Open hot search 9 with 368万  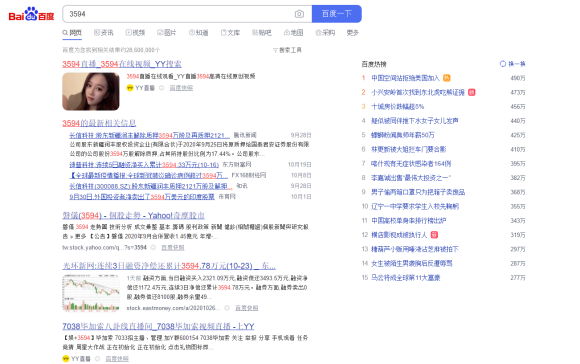[x=418, y=192]
